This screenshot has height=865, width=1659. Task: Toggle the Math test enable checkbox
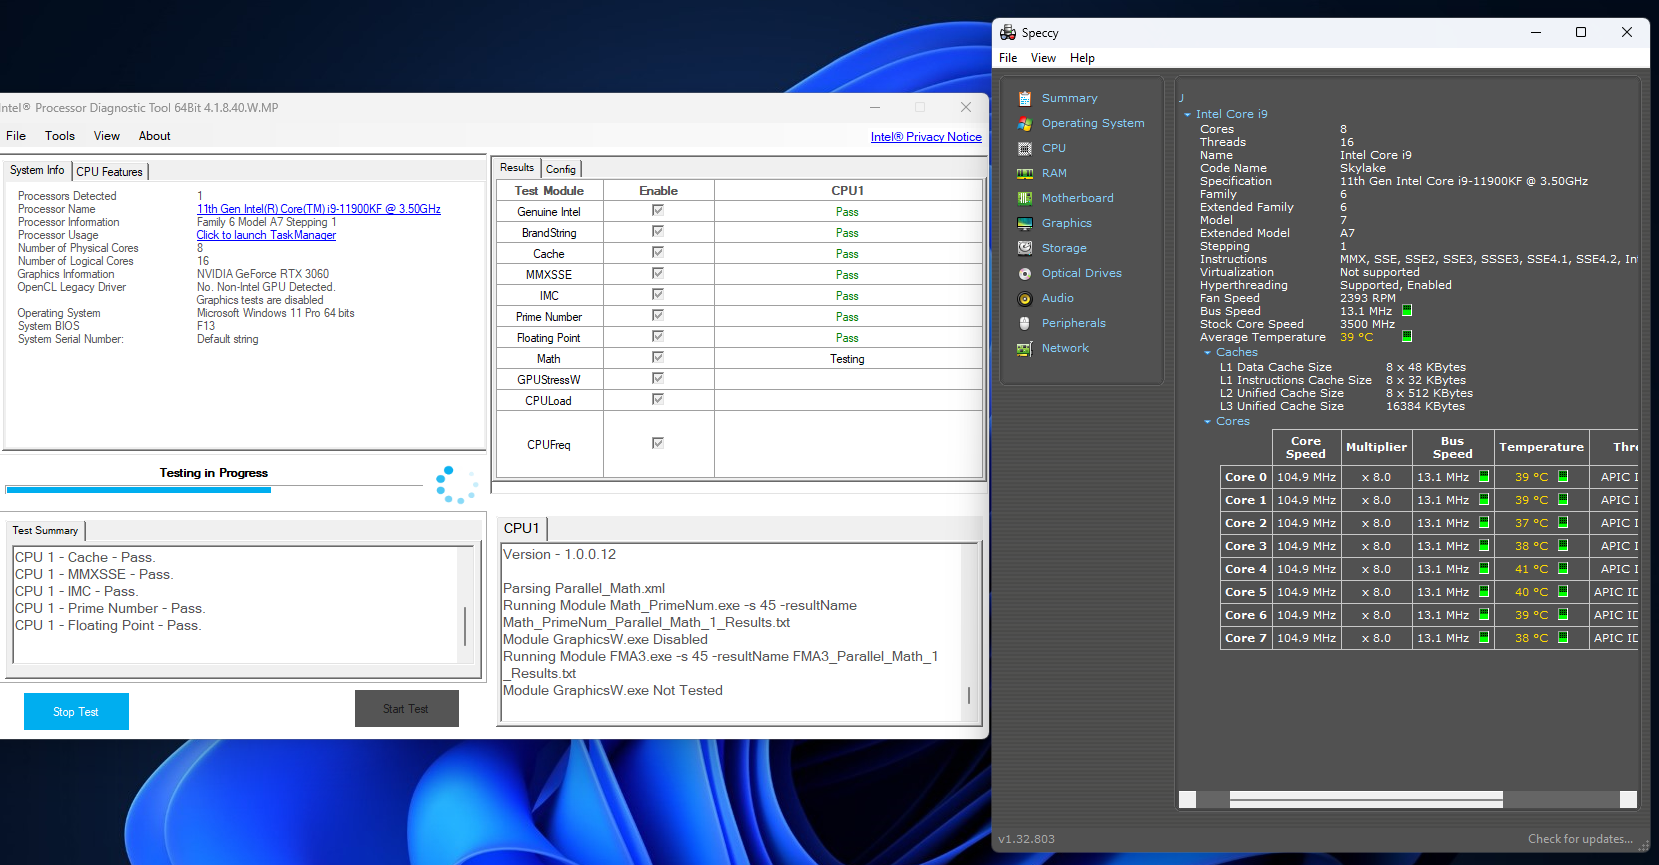pos(658,357)
